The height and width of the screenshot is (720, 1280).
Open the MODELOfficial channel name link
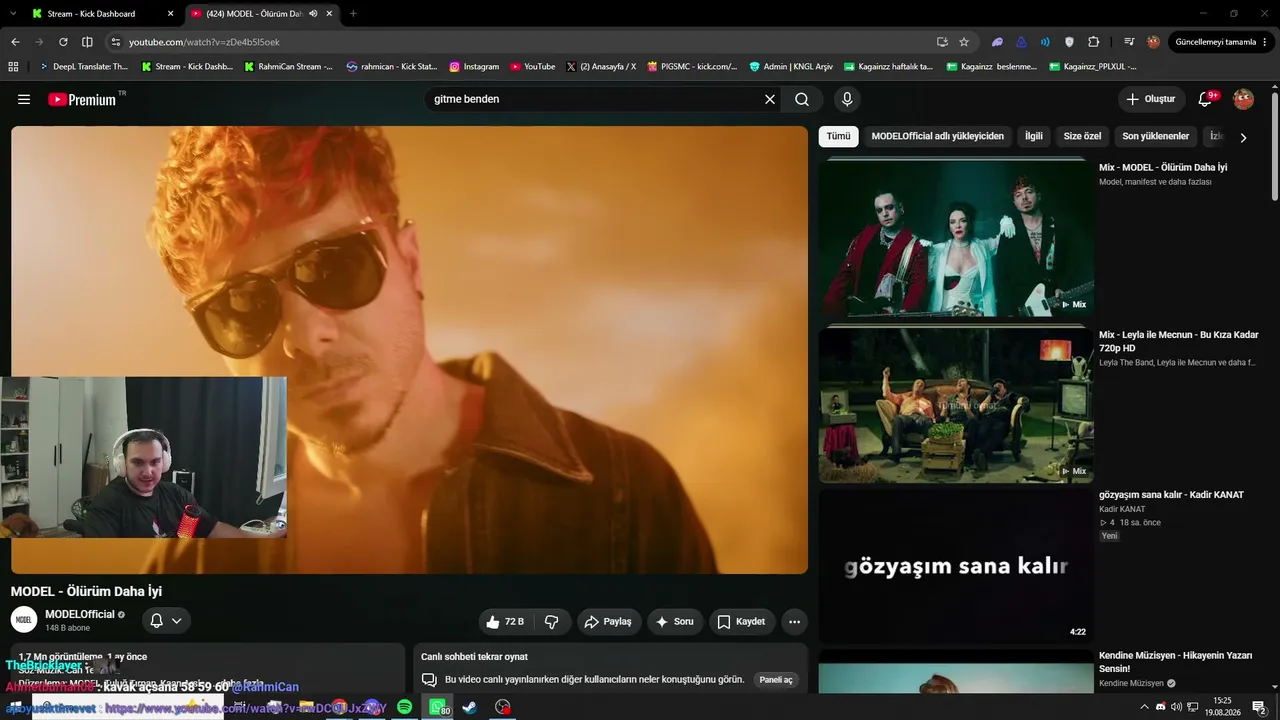pos(80,614)
